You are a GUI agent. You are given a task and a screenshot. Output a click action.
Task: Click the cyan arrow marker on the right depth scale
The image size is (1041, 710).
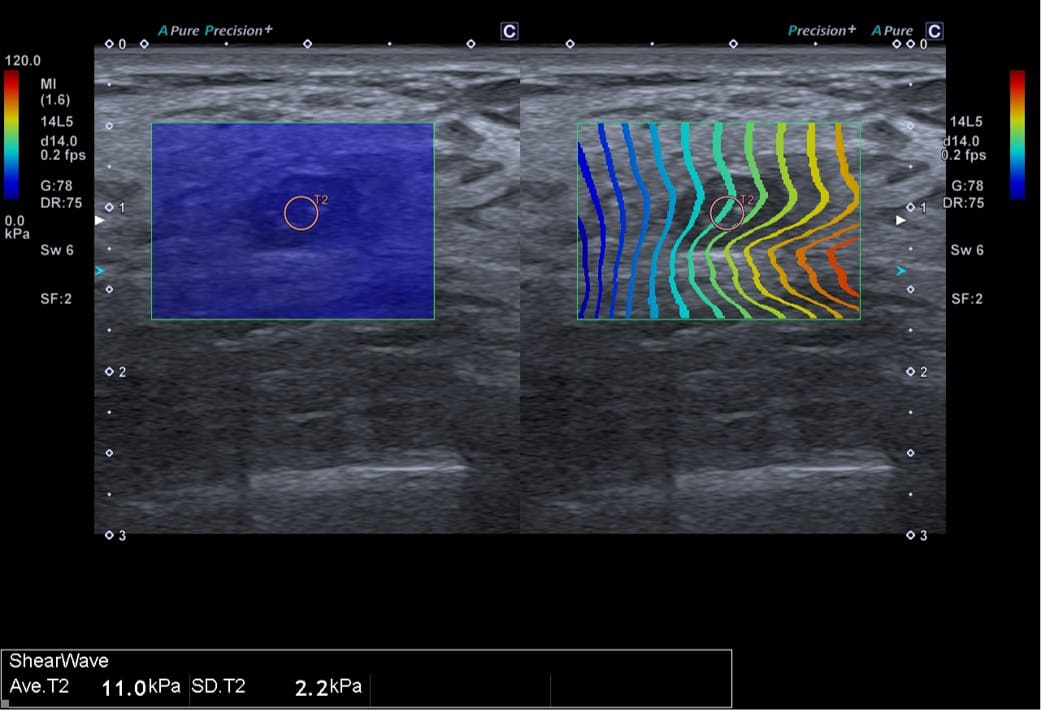coord(901,271)
